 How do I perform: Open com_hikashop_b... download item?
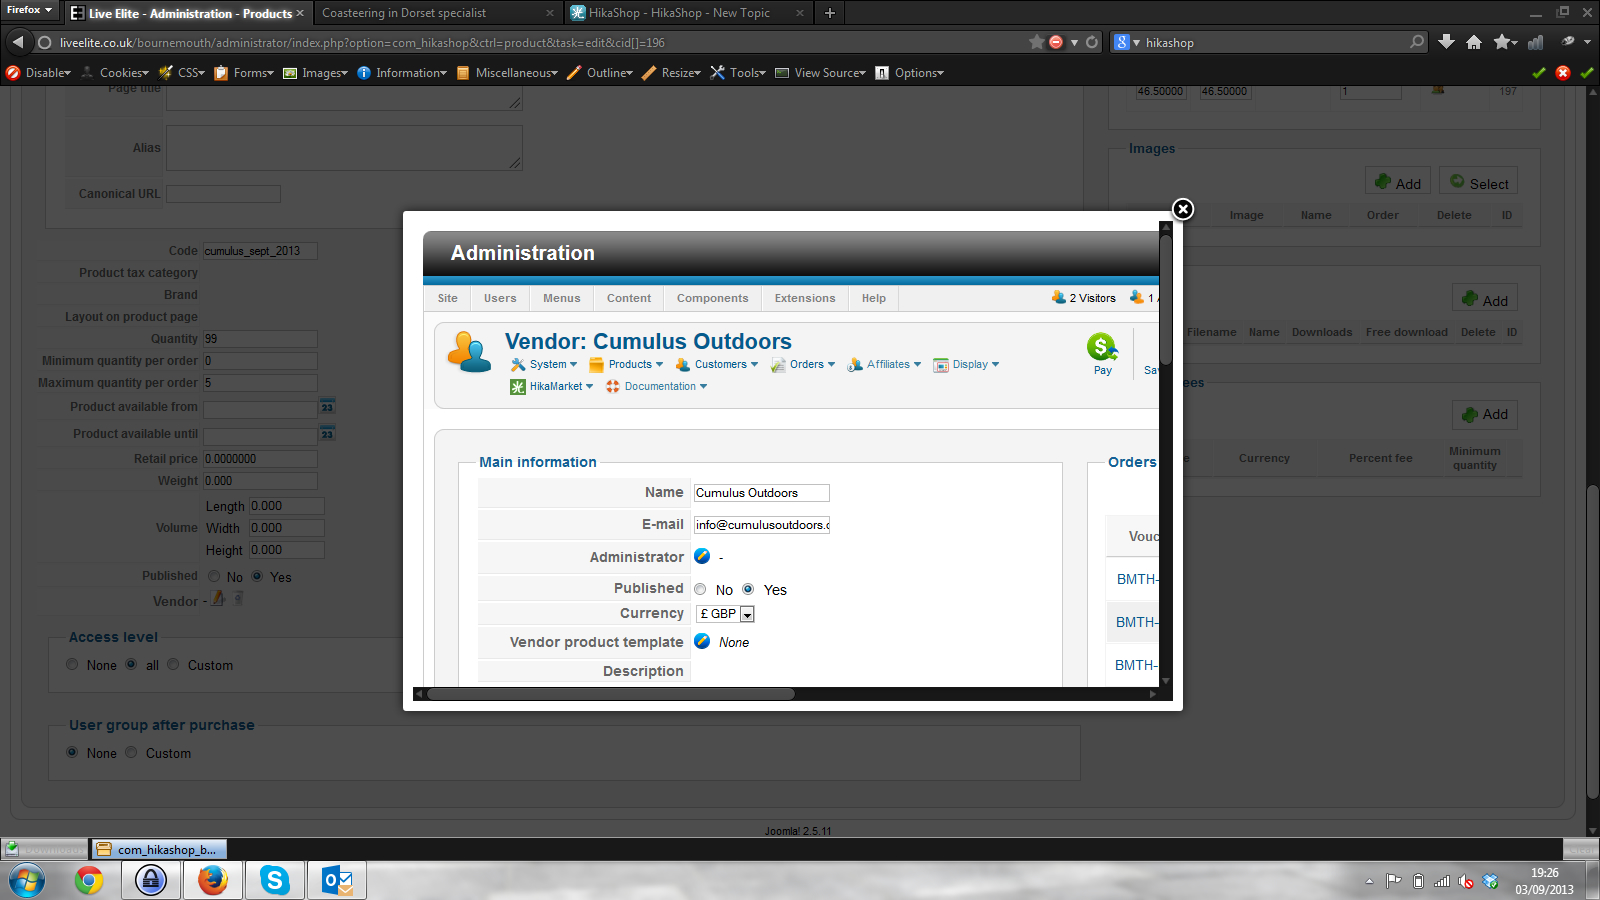[159, 849]
